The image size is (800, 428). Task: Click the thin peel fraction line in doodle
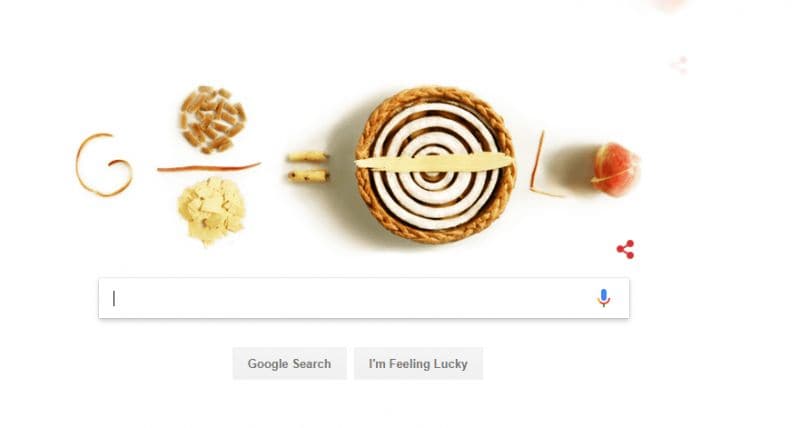click(209, 167)
